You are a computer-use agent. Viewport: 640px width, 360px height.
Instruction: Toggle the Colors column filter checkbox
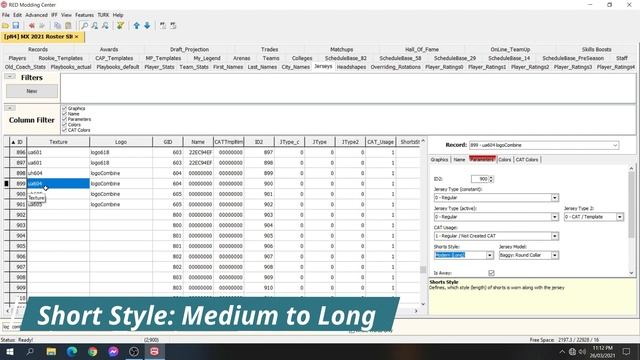64,124
